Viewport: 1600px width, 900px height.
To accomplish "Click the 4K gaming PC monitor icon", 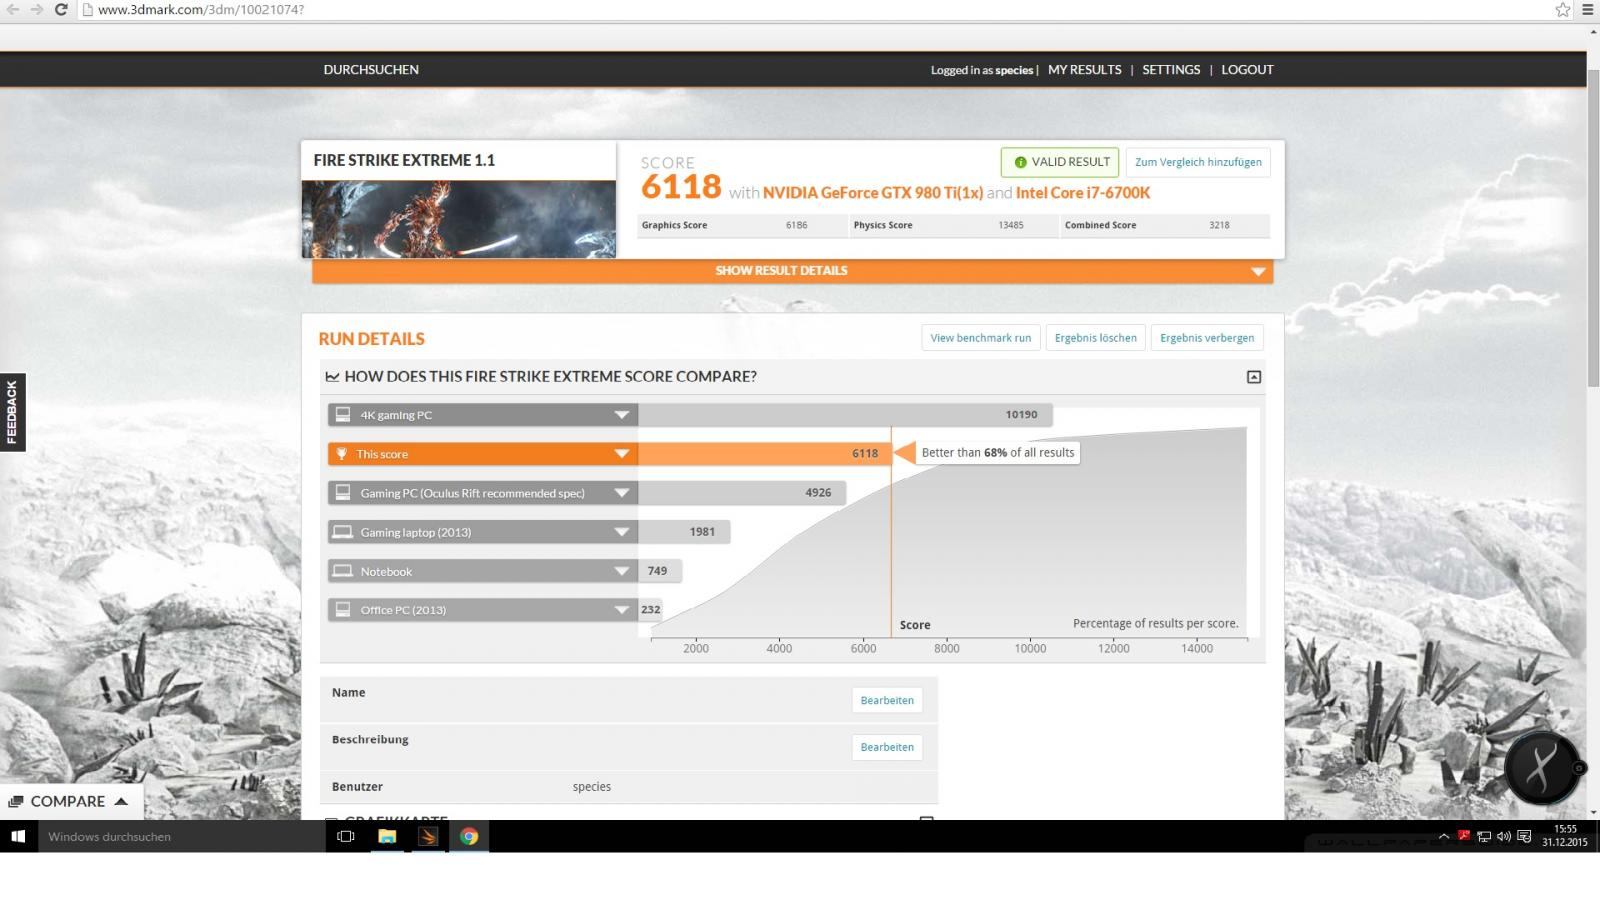I will pyautogui.click(x=343, y=414).
